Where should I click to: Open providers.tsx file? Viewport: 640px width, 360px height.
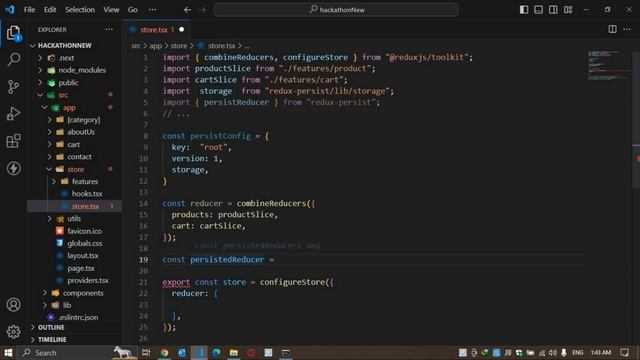click(x=88, y=280)
